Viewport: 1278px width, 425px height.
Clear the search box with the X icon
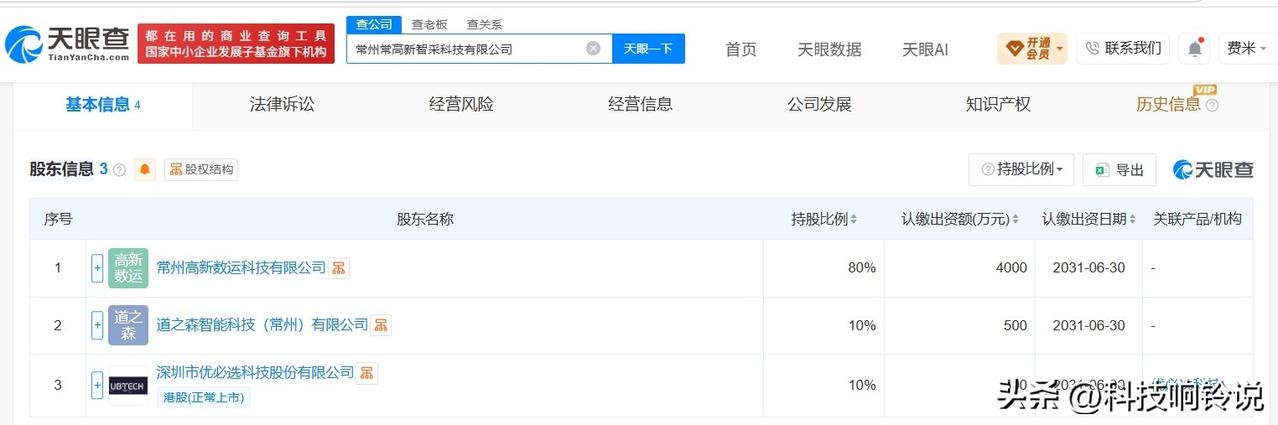(x=593, y=48)
